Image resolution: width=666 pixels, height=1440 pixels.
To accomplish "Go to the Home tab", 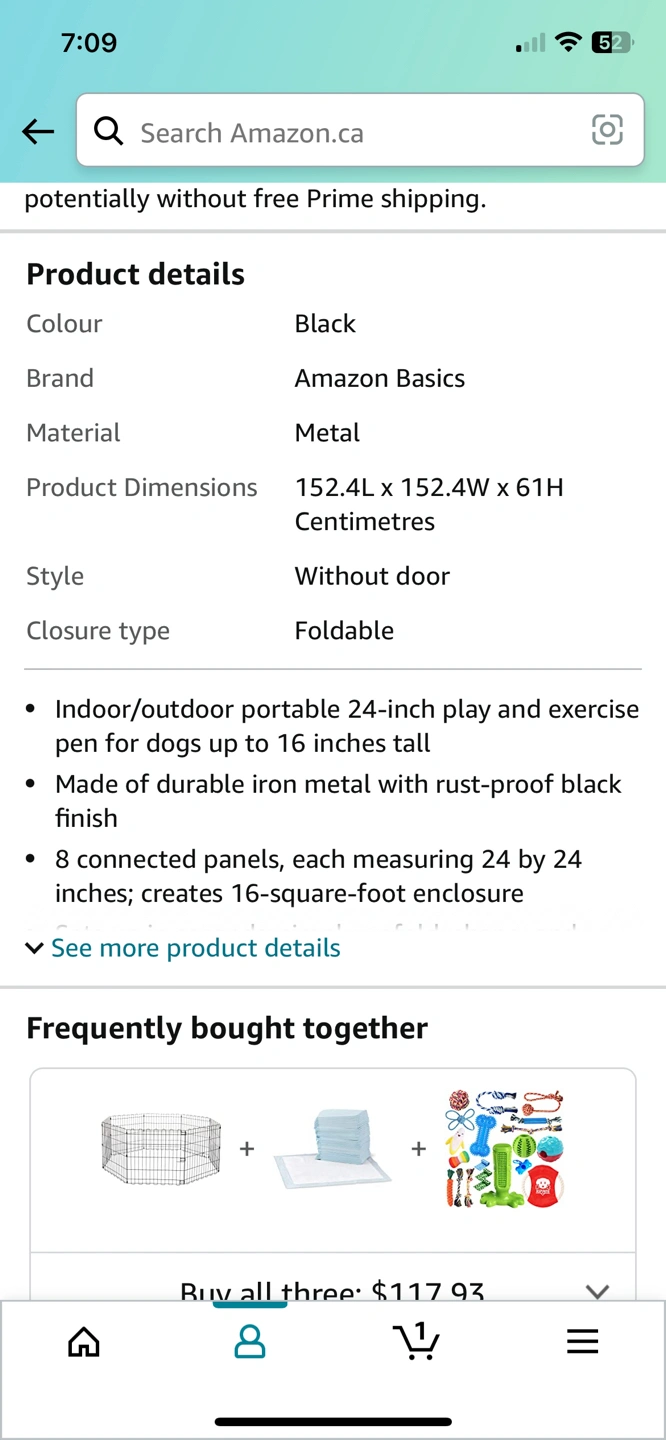I will click(x=84, y=1342).
